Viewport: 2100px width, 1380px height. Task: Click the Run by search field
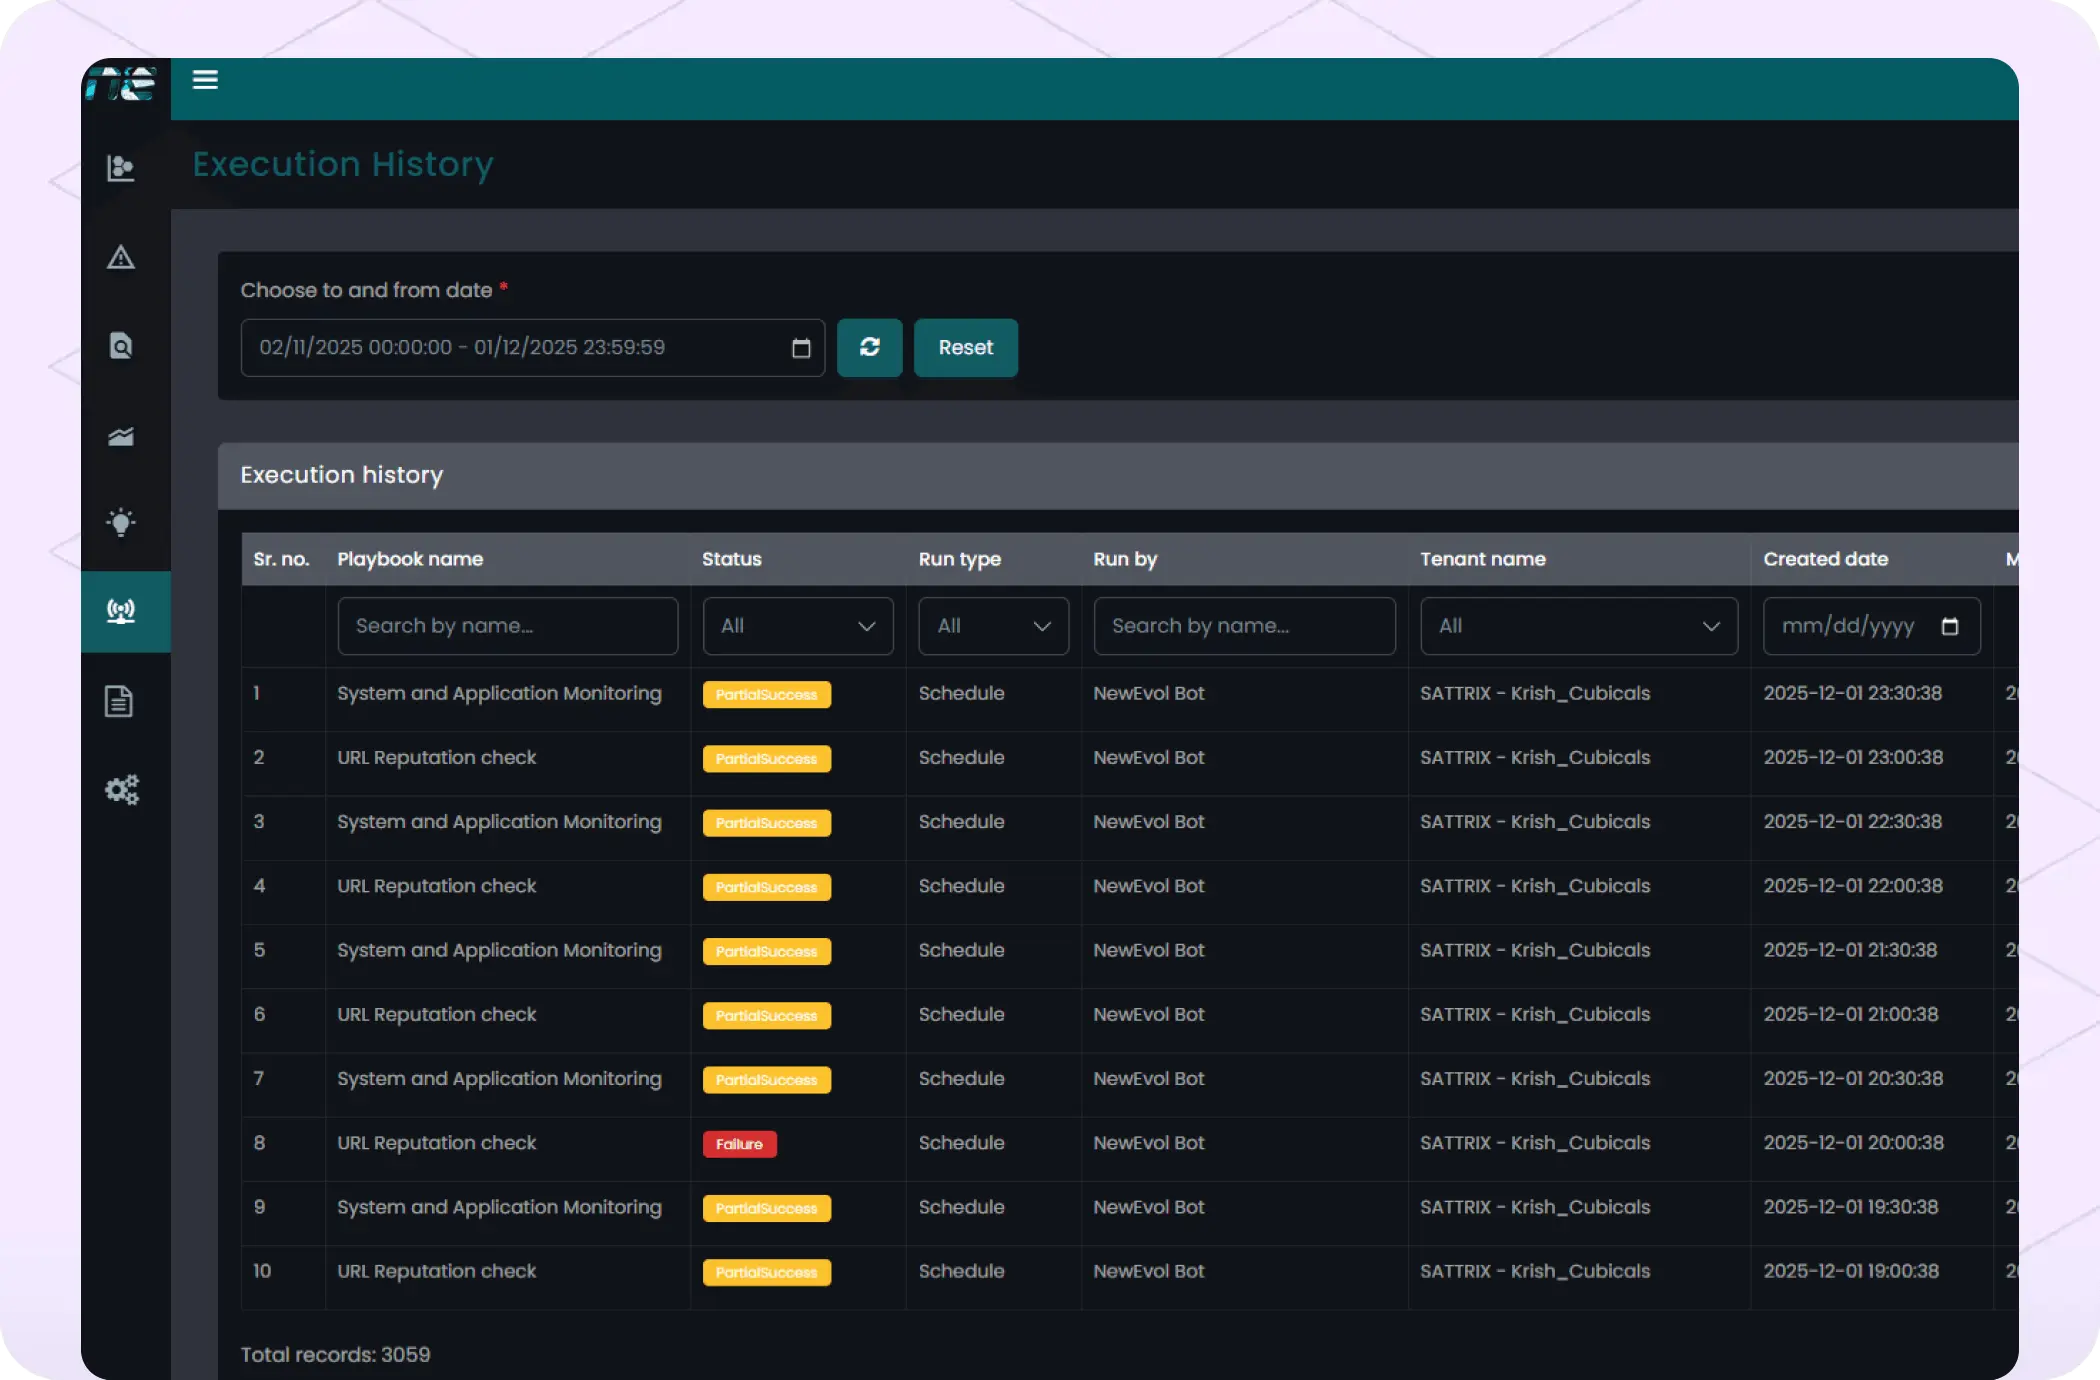click(x=1243, y=626)
